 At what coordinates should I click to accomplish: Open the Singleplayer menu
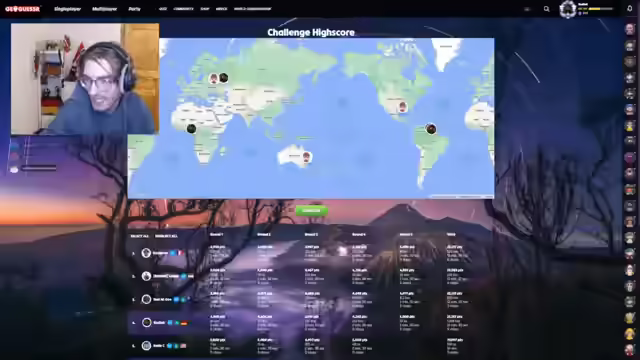click(x=67, y=9)
